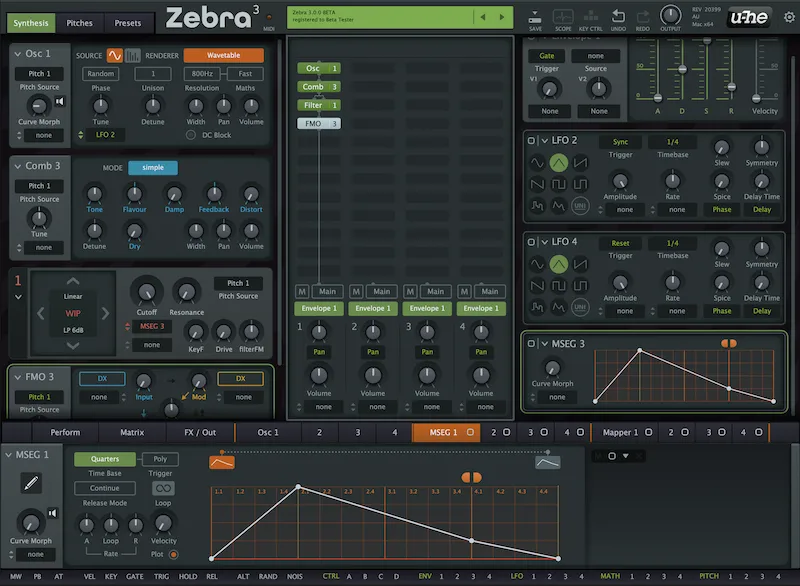Click the Poly trigger button in MSEG 1
This screenshot has width=800, height=586.
(x=162, y=458)
